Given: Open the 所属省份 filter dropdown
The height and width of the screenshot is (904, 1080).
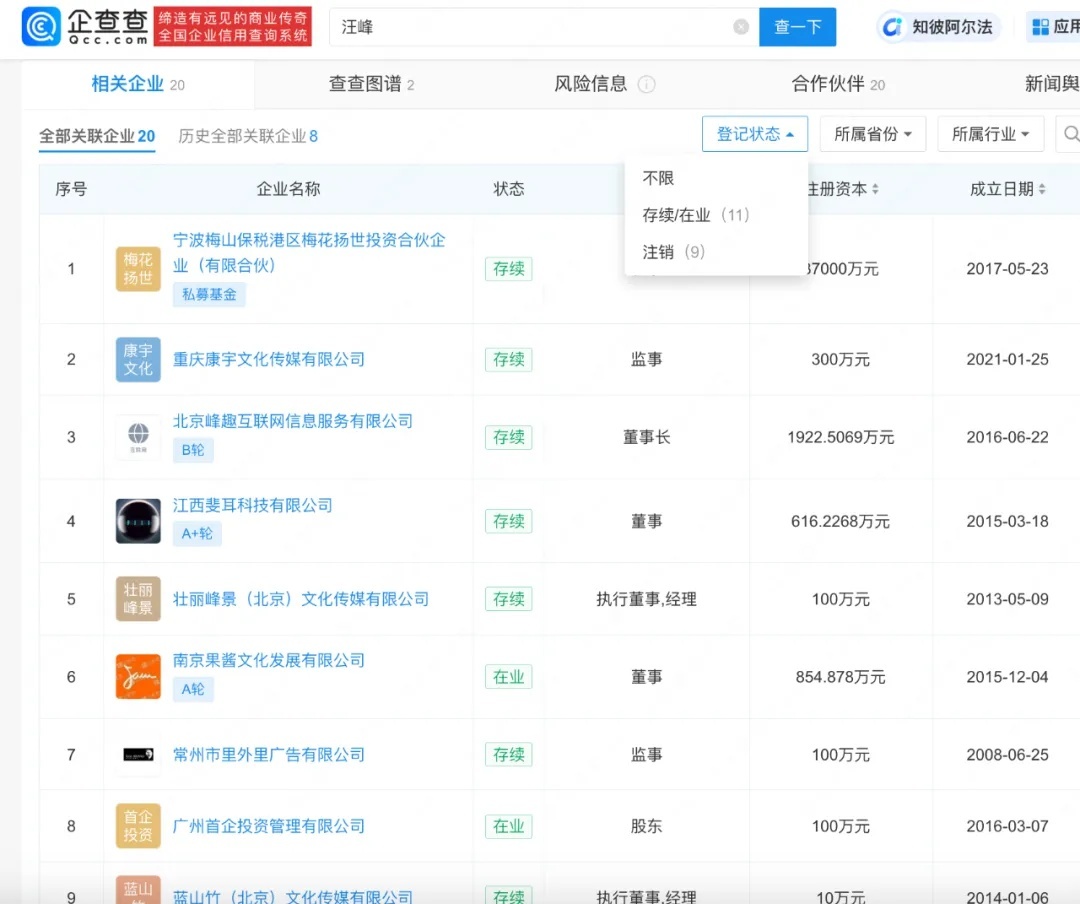Looking at the screenshot, I should tap(872, 134).
